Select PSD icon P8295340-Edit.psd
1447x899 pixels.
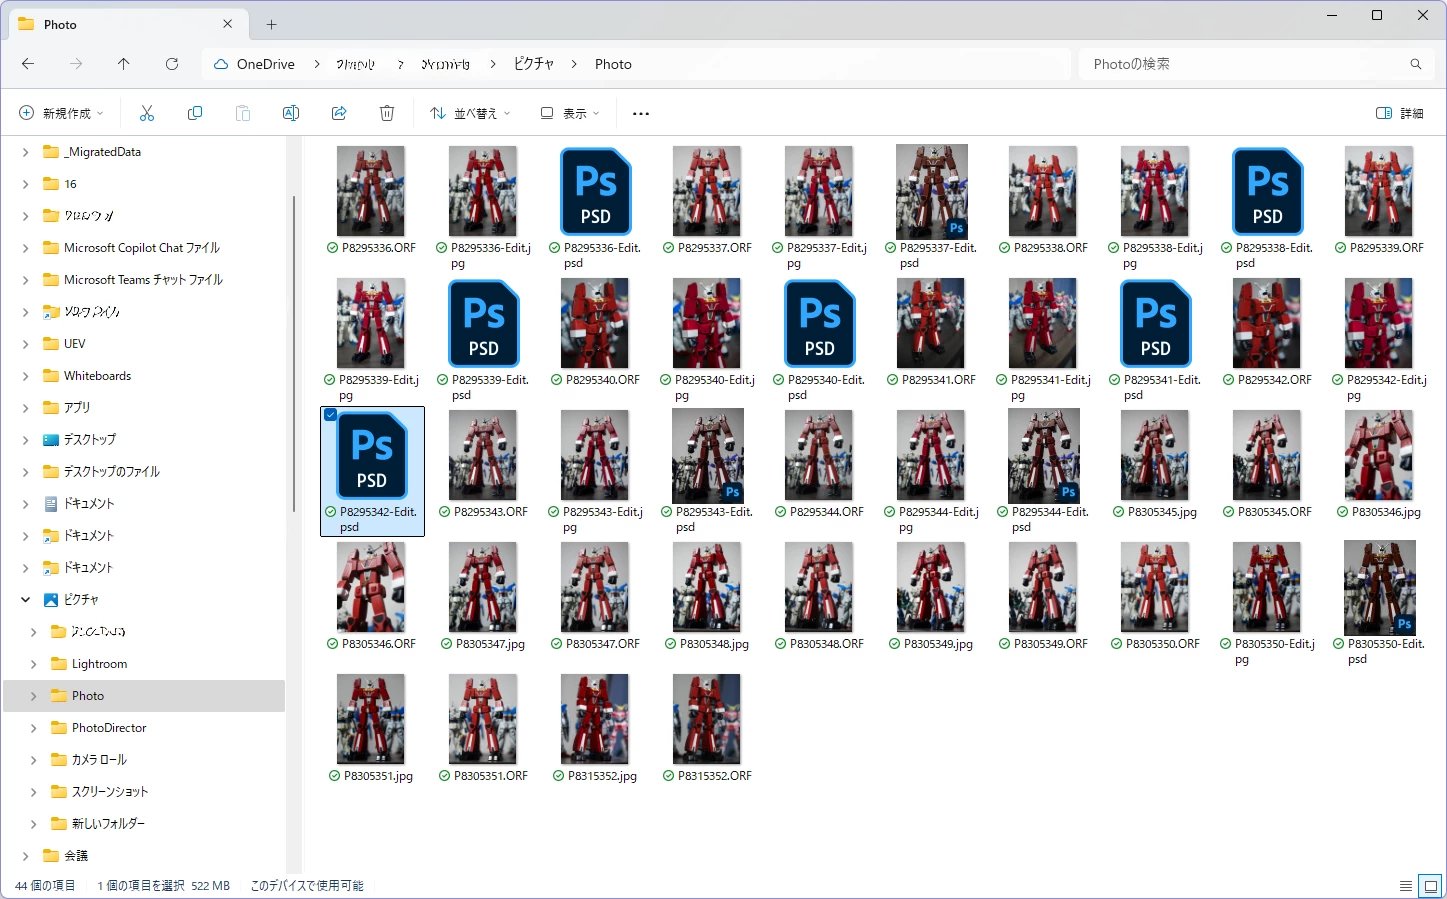coord(820,323)
